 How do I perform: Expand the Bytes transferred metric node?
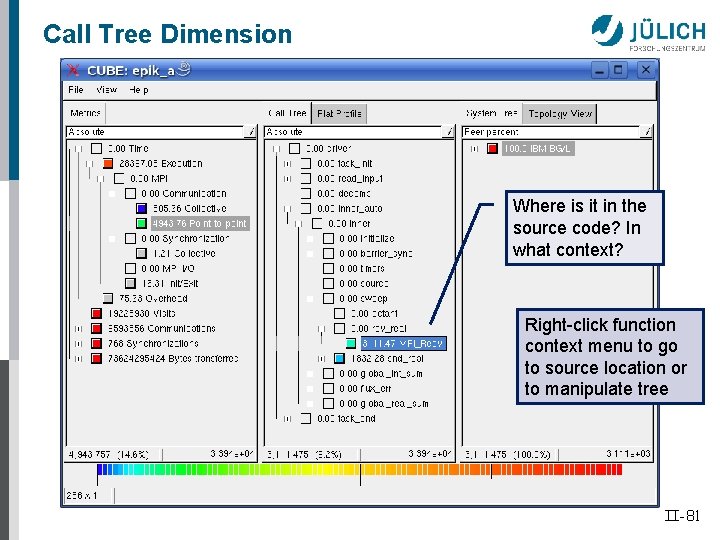(79, 359)
